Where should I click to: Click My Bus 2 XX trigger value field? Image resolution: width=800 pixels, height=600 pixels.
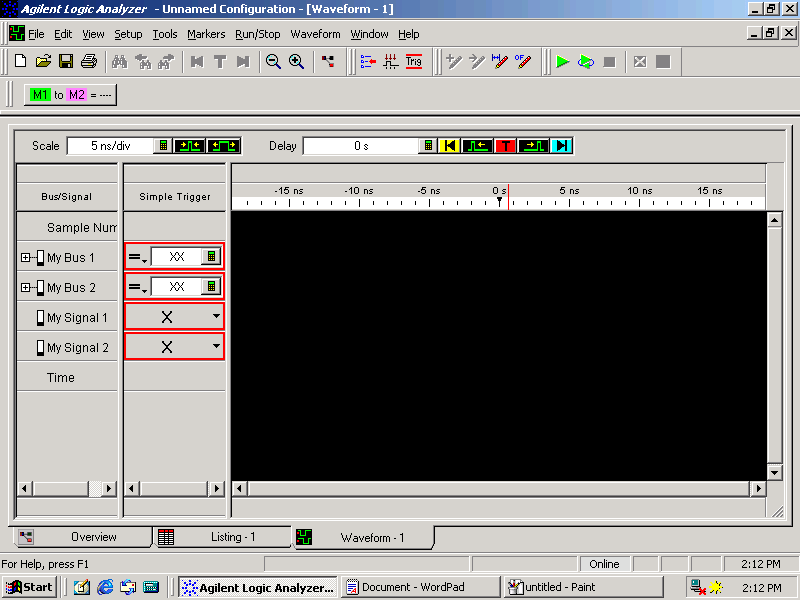[x=177, y=287]
